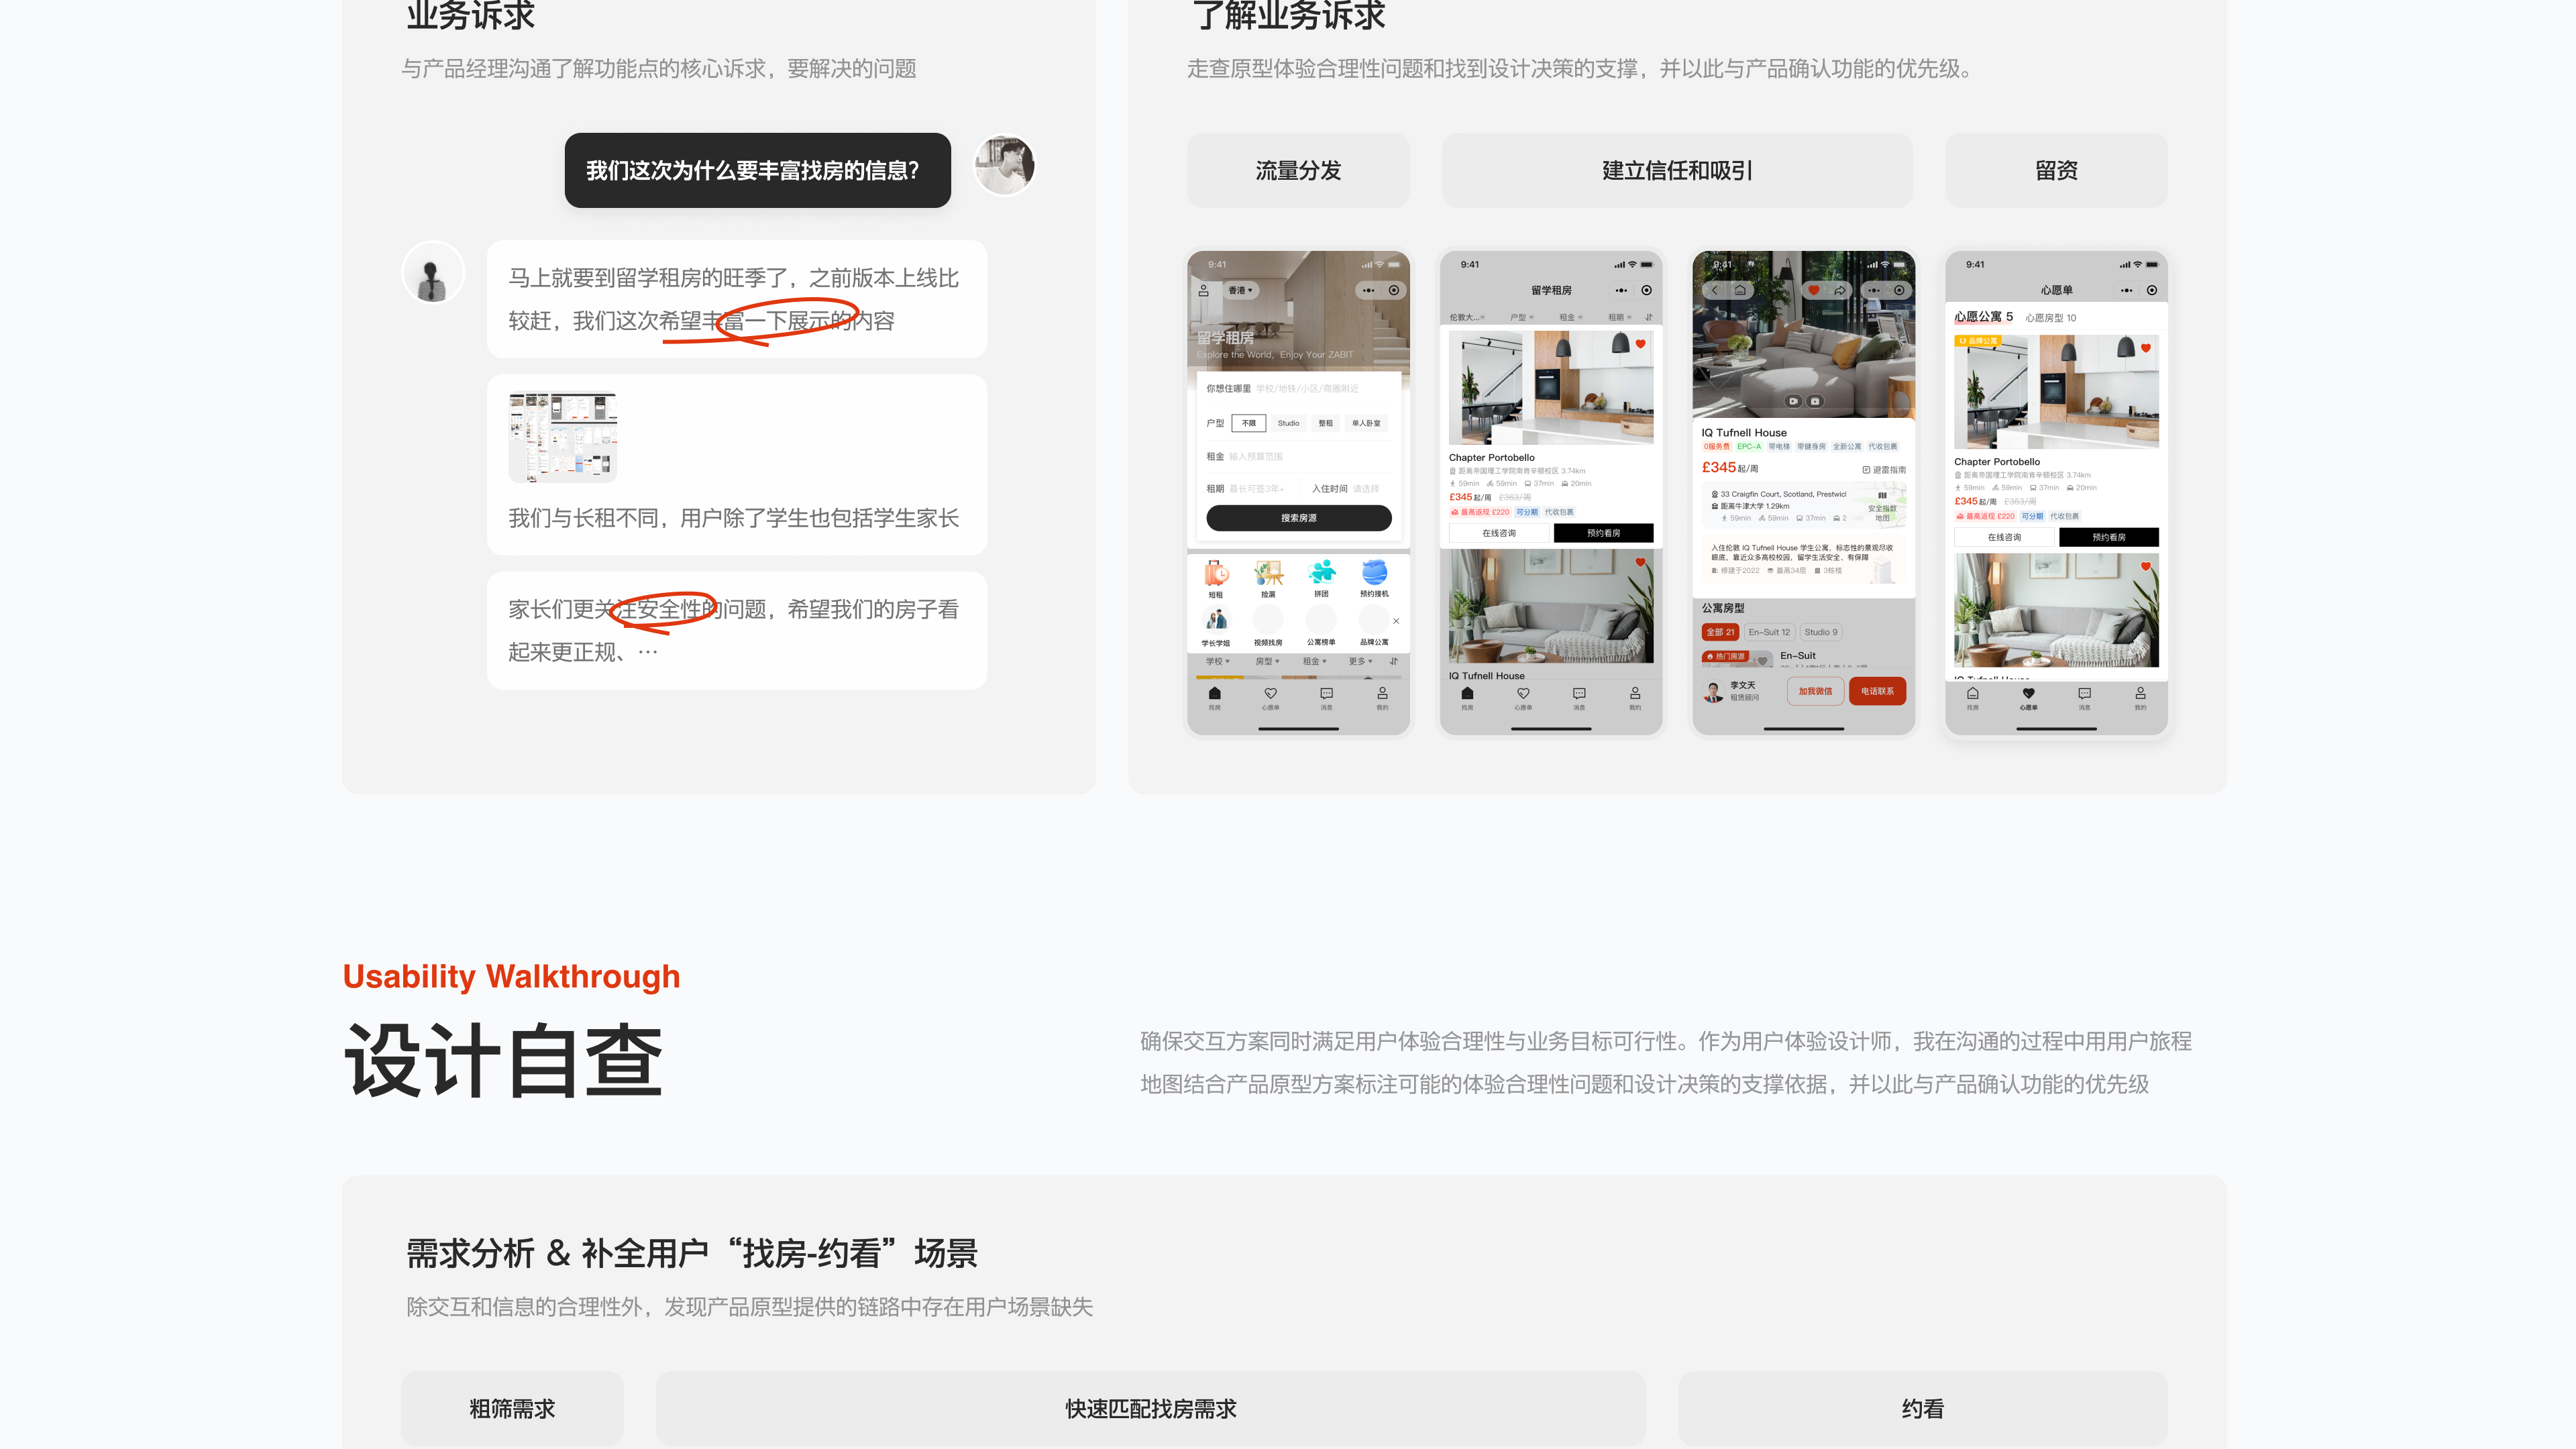The width and height of the screenshot is (2576, 1449).
Task: Click the video icon on apartment photo
Action: tap(1793, 401)
